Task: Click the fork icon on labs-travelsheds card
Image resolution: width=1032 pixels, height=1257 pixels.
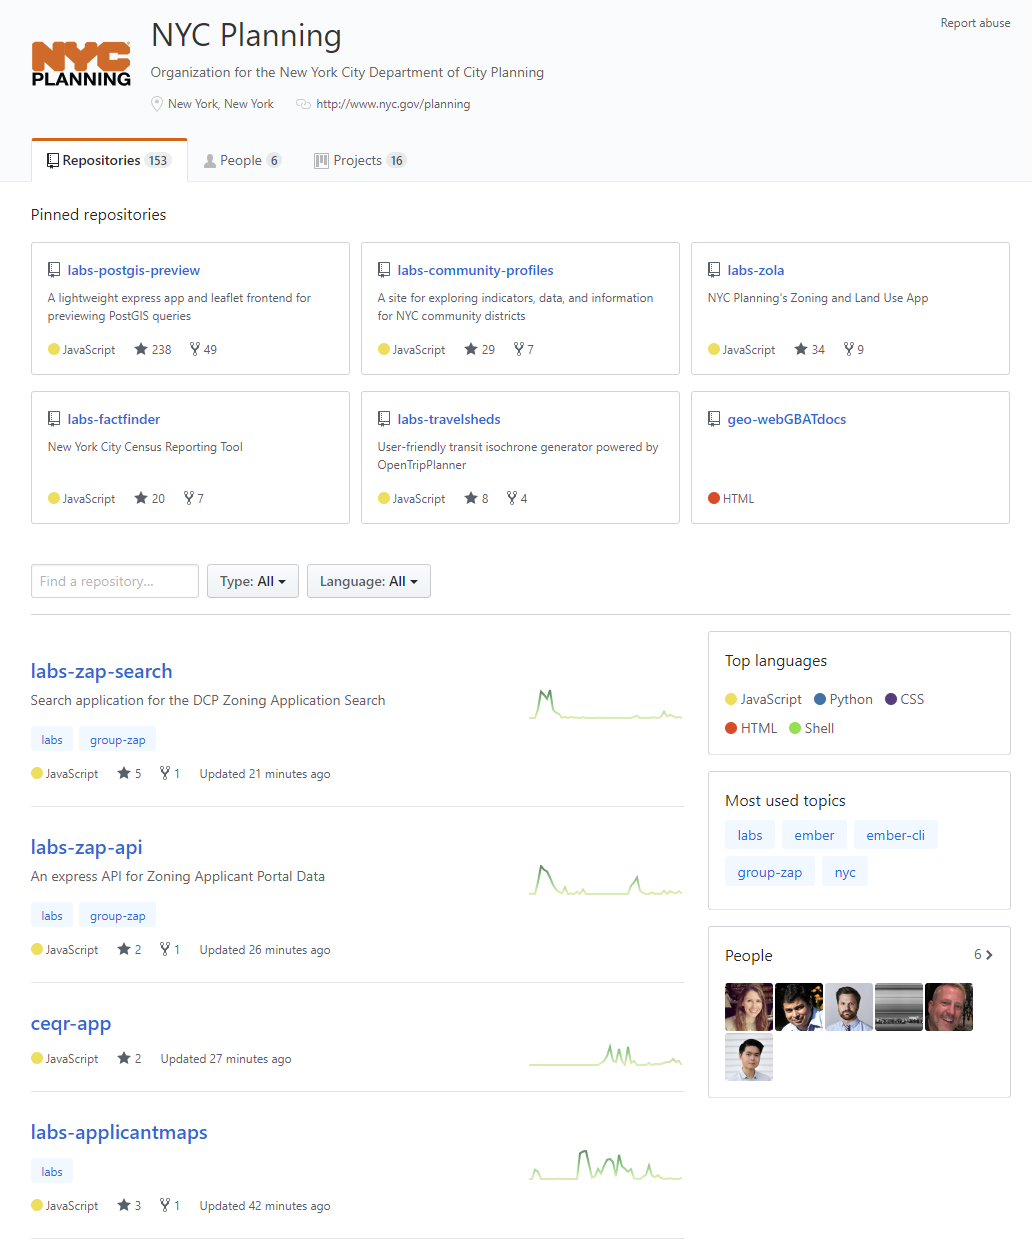Action: point(512,498)
